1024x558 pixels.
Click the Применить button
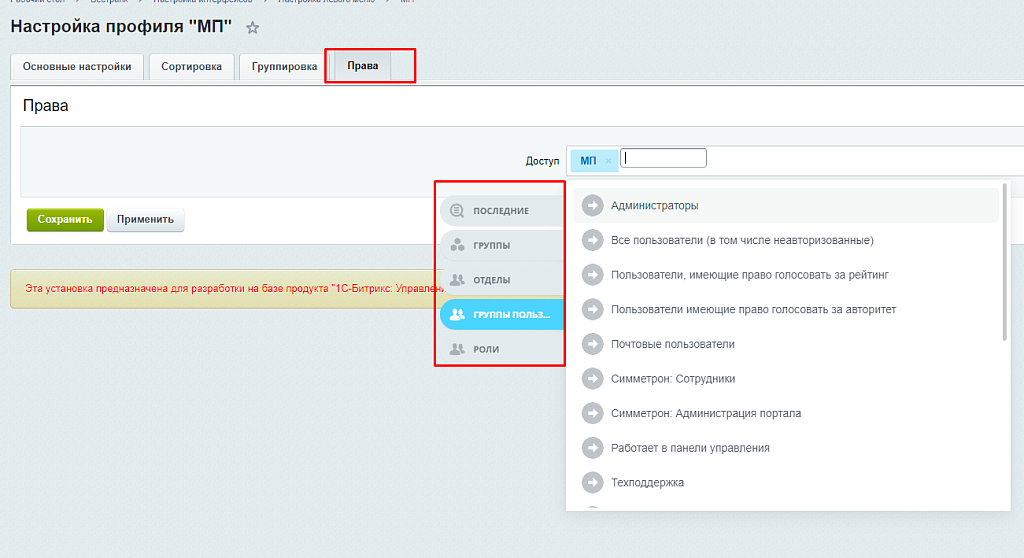[145, 220]
